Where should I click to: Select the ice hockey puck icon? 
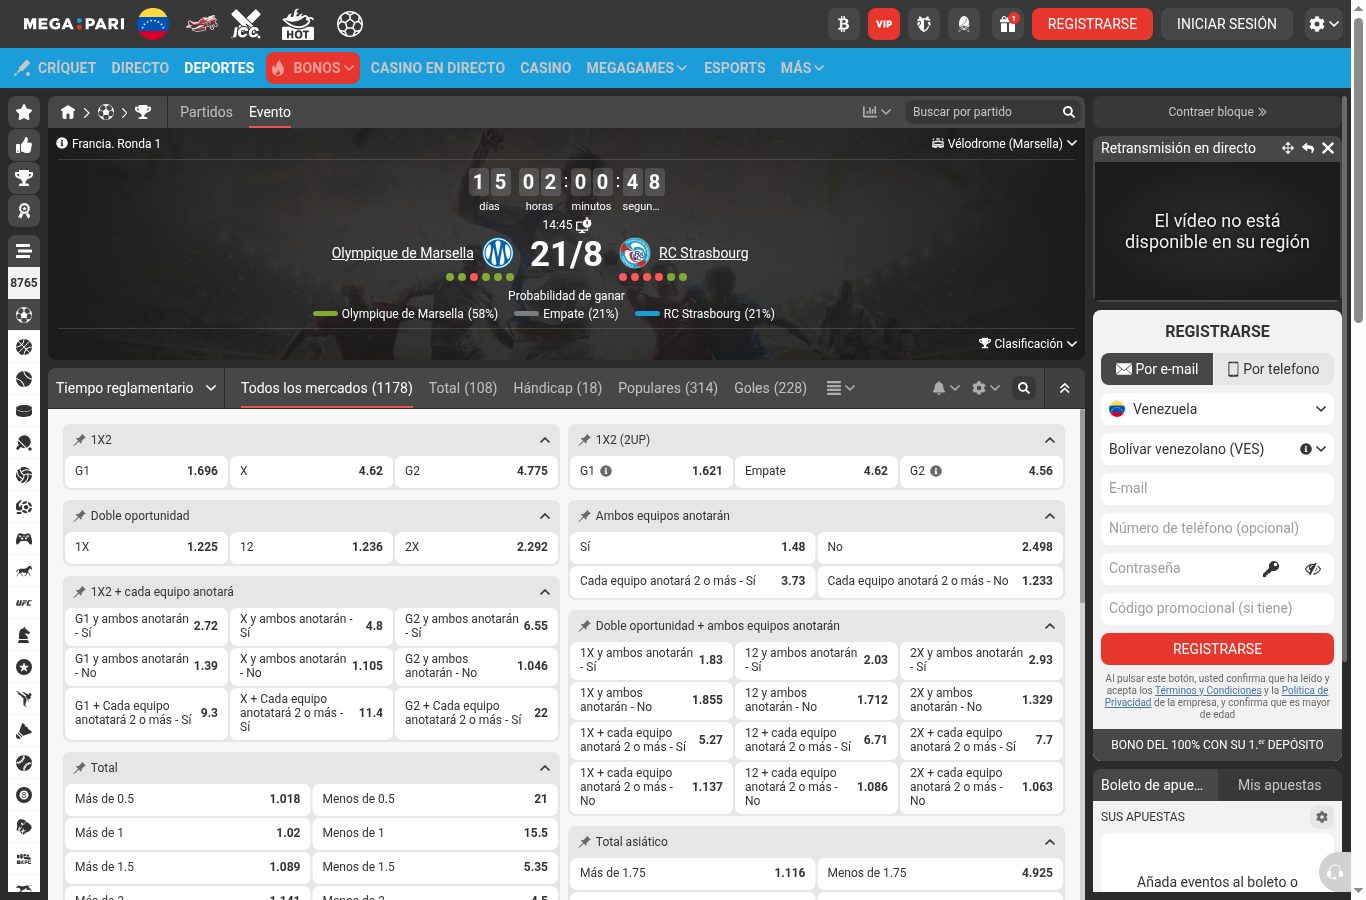[24, 411]
